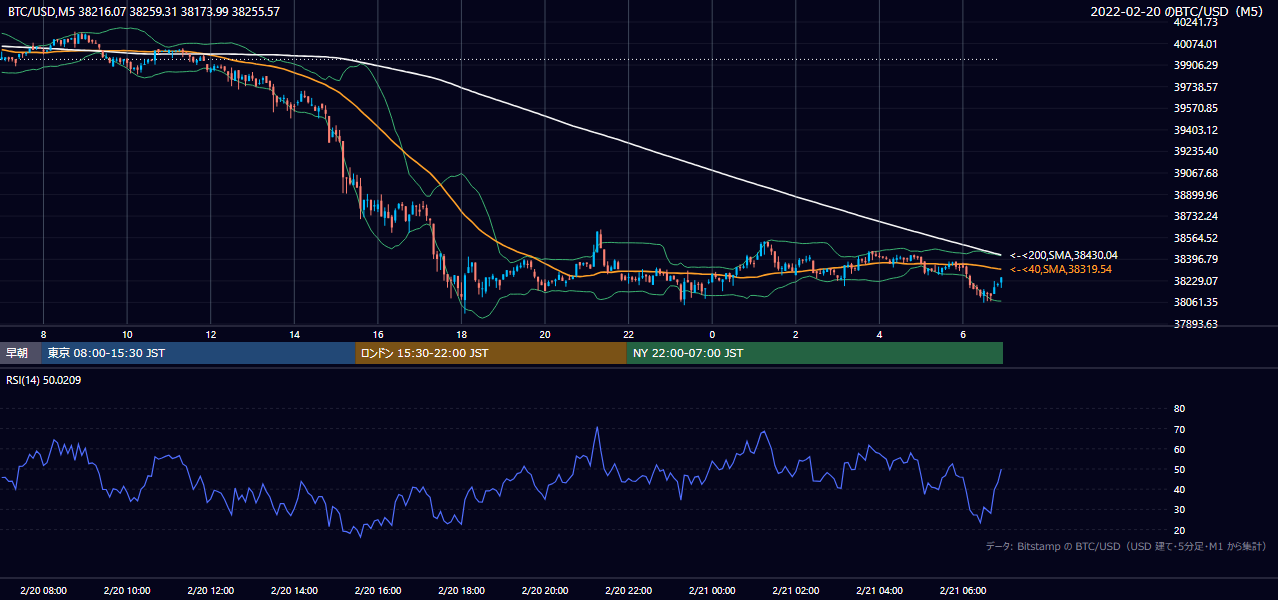The width and height of the screenshot is (1278, 600).
Task: Click the bottom date label 2/21 00:00
Action: (x=711, y=590)
